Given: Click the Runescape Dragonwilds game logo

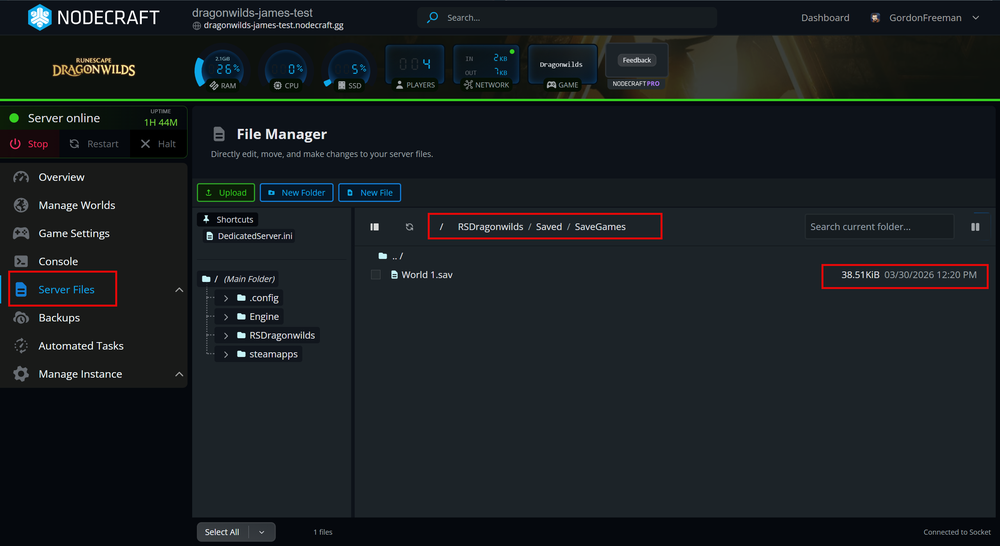Looking at the screenshot, I should [x=94, y=67].
